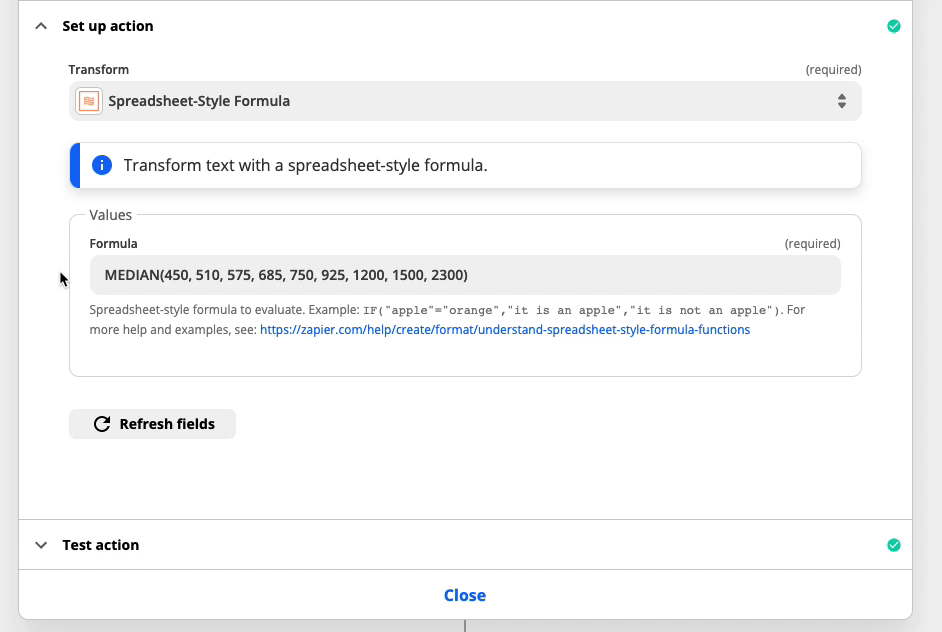Open the spreadsheet-style formula help link
Screen dimensions: 942x632
(505, 330)
